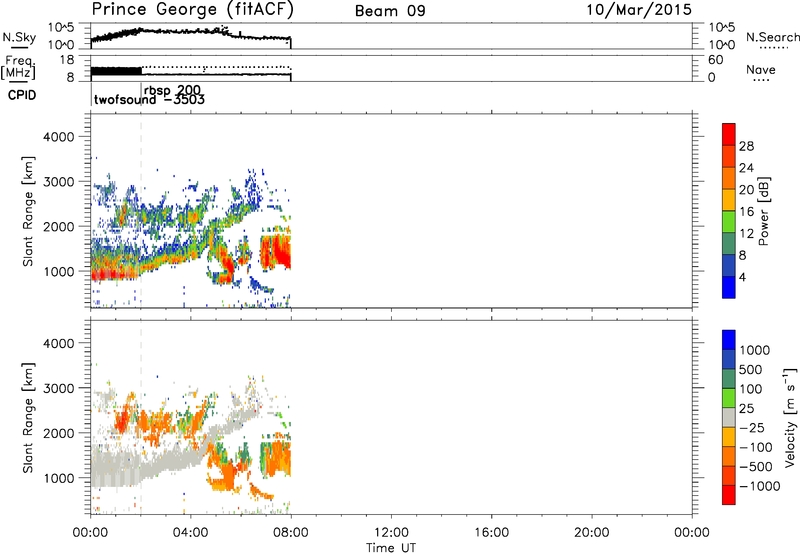
Task: Click the "1000" range tick in velocity panel
Action: (58, 478)
